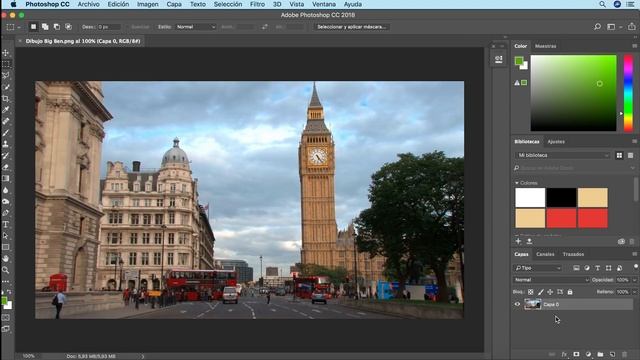Switch to the Ajustes tab
This screenshot has height=360, width=640.
pyautogui.click(x=556, y=142)
